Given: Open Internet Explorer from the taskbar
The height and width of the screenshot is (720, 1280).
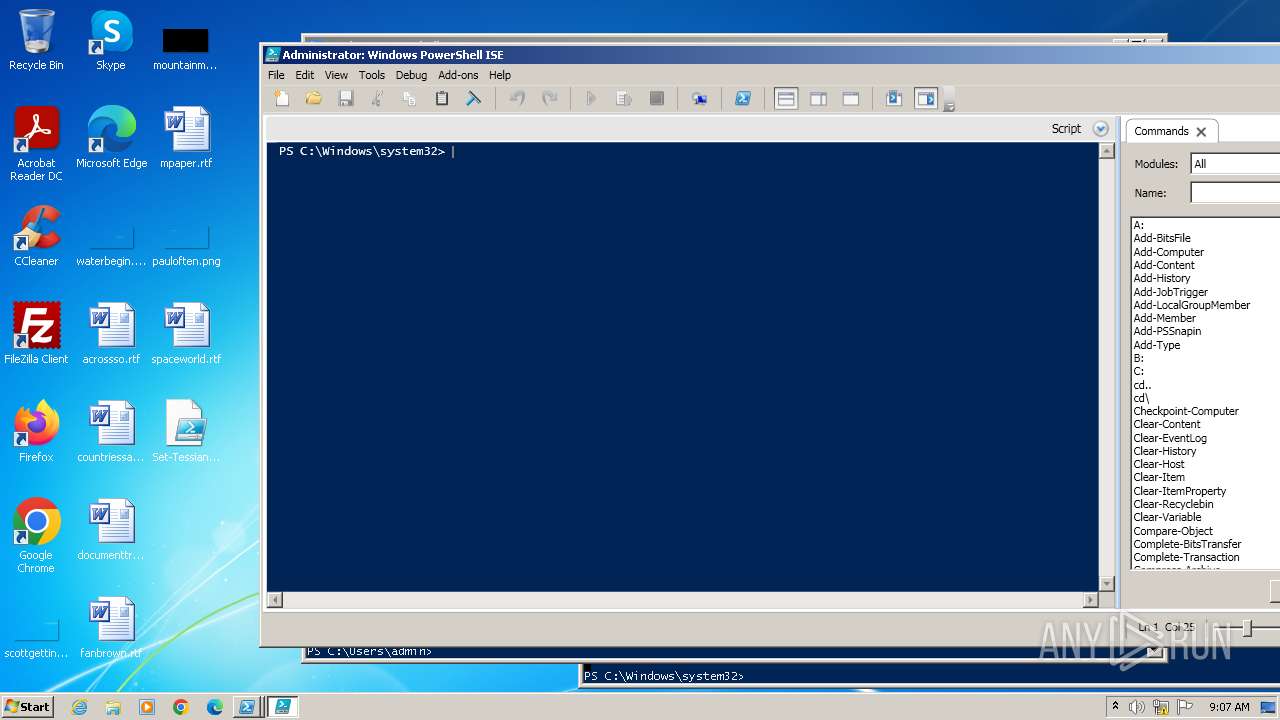Looking at the screenshot, I should tap(79, 707).
